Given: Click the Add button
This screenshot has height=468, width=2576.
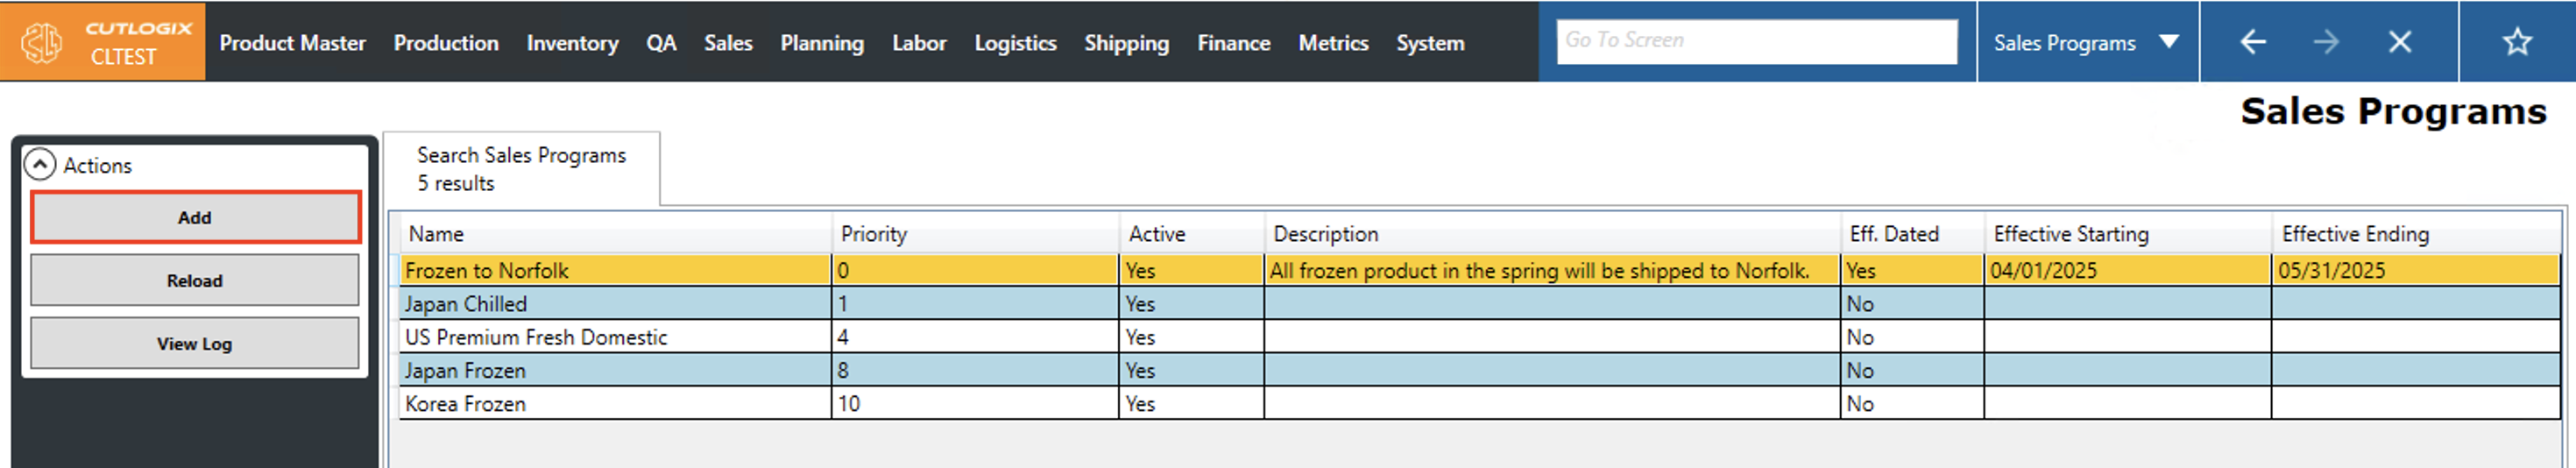Looking at the screenshot, I should (x=195, y=218).
